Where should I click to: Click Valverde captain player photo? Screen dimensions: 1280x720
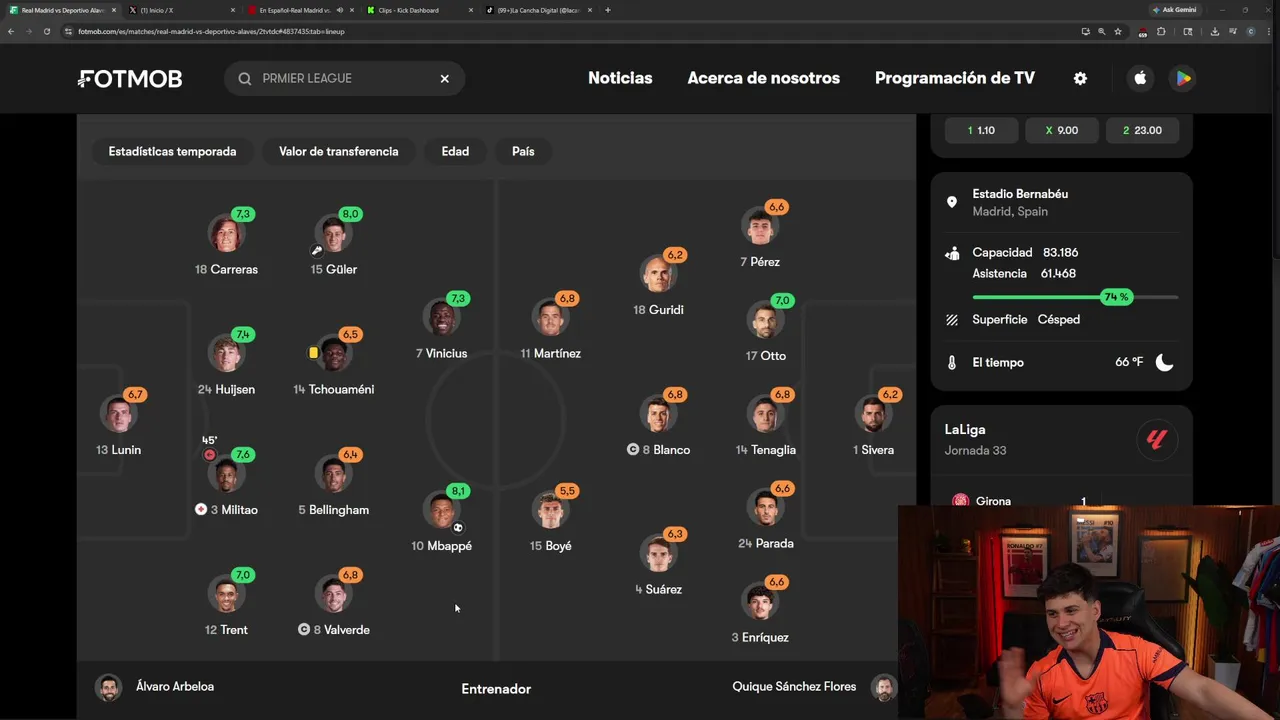tap(334, 594)
